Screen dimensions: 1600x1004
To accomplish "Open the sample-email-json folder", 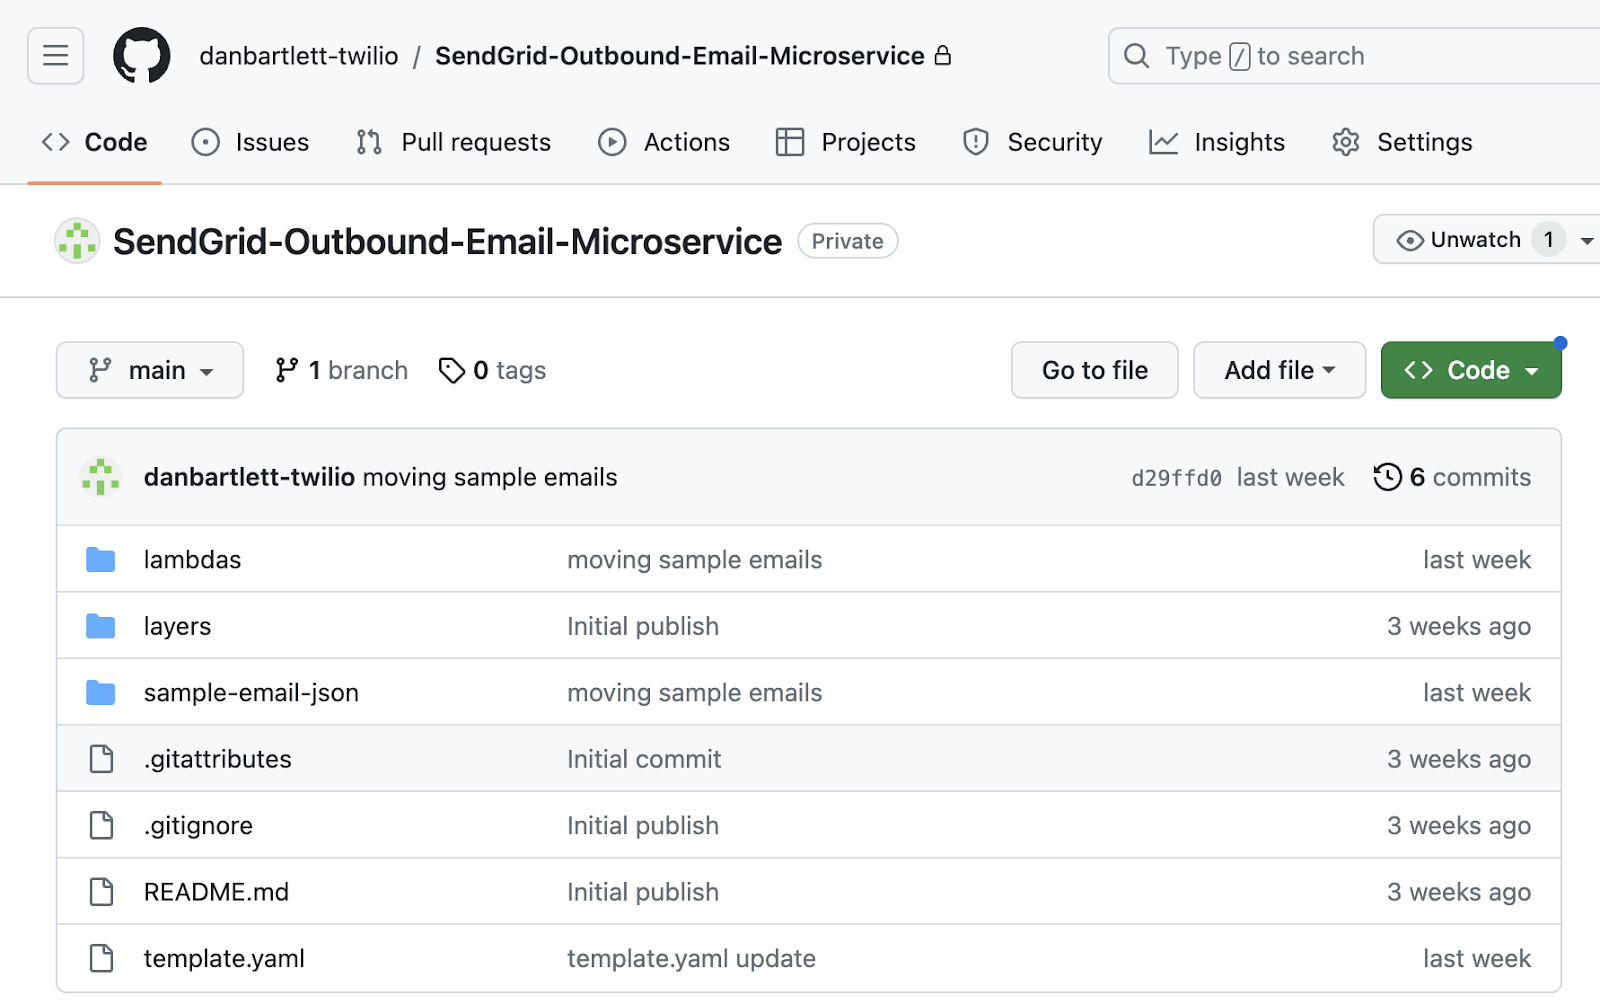I will 251,693.
